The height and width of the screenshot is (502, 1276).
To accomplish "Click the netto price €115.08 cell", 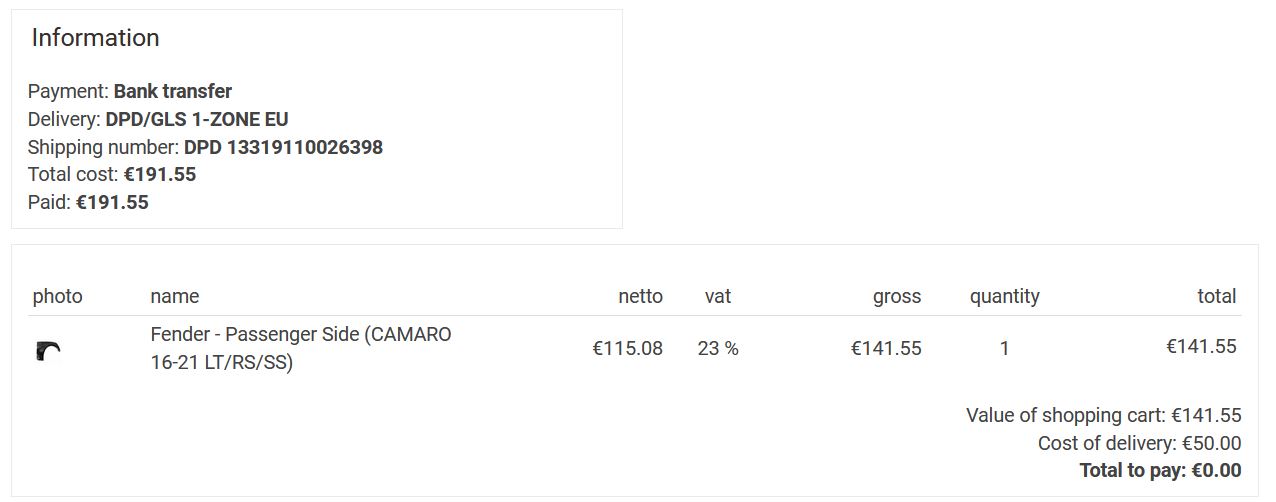I will pyautogui.click(x=627, y=348).
